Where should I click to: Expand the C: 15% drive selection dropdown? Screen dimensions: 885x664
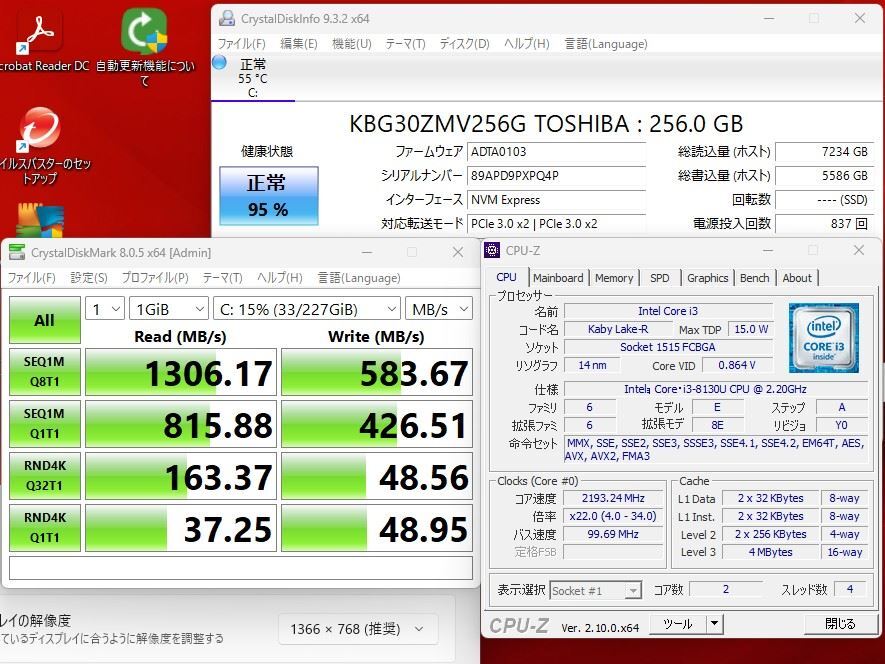click(x=306, y=309)
